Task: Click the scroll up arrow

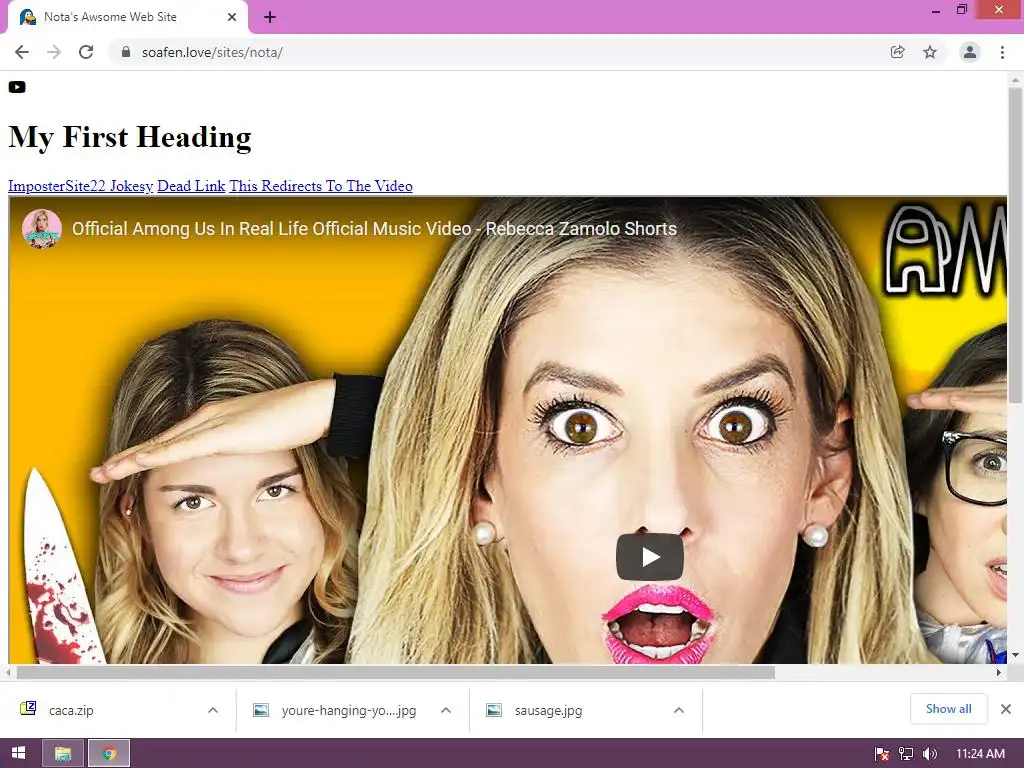Action: [x=1016, y=79]
